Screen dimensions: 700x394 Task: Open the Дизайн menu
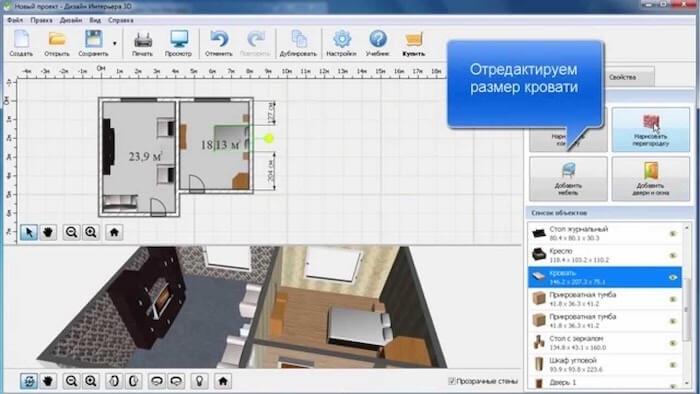[x=71, y=20]
